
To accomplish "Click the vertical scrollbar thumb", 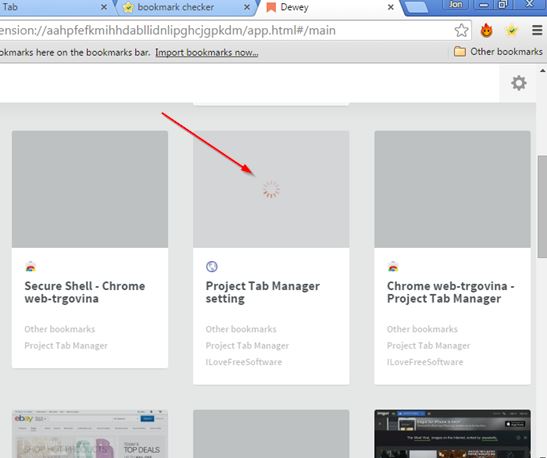I will (542, 207).
